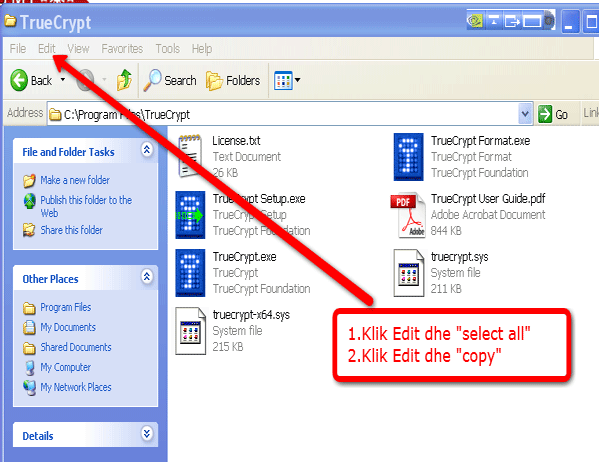Open the File menu
The image size is (599, 462).
tap(18, 49)
